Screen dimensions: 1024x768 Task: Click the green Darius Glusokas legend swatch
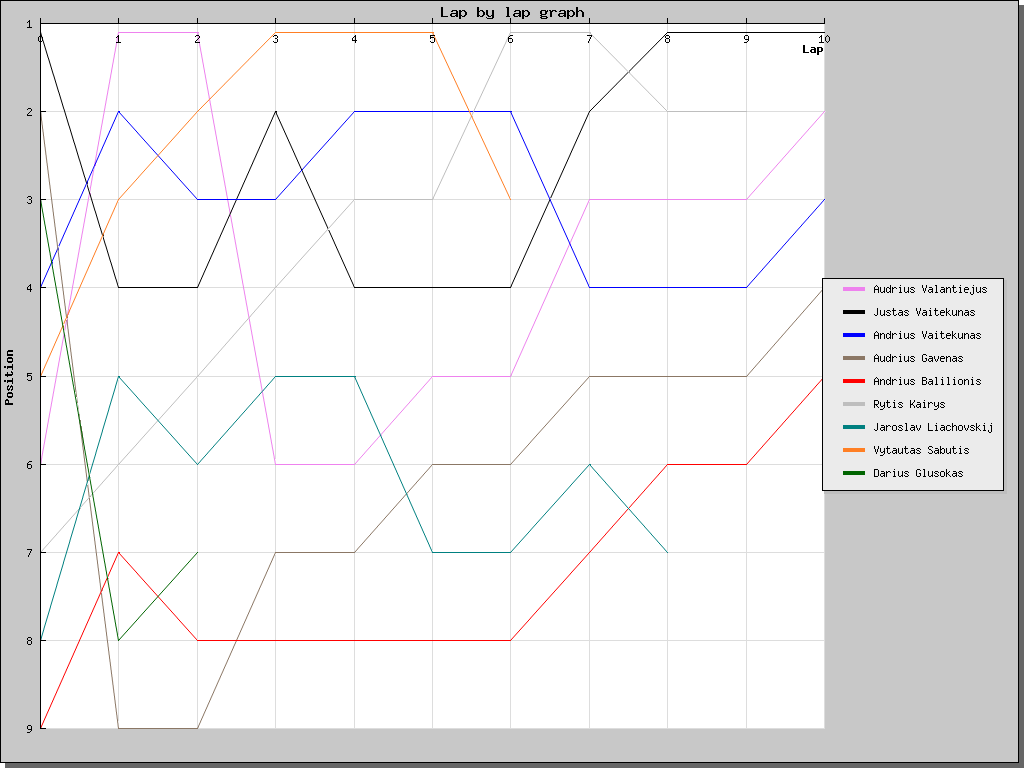click(x=854, y=473)
